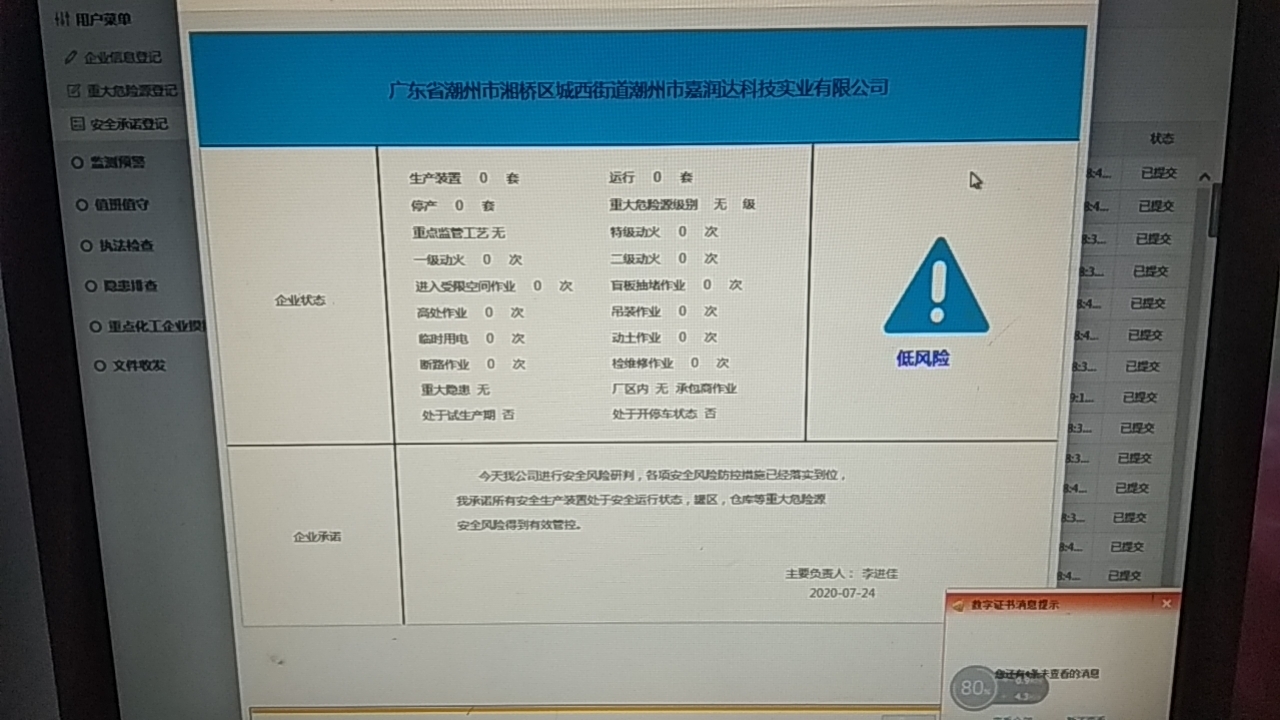Screen dimensions: 1280x720
Task: Click the commitment paragraph starting 今天我公司
Action: pos(652,499)
